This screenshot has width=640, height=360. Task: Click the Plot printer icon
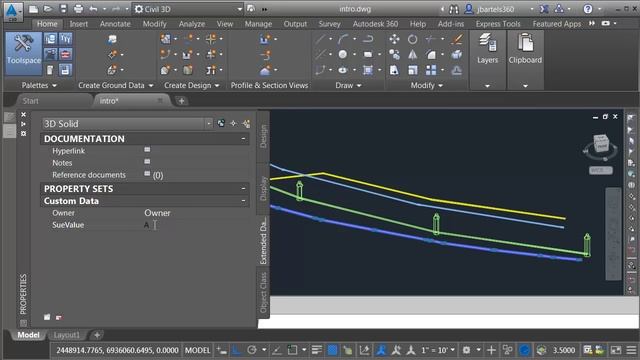click(x=78, y=9)
